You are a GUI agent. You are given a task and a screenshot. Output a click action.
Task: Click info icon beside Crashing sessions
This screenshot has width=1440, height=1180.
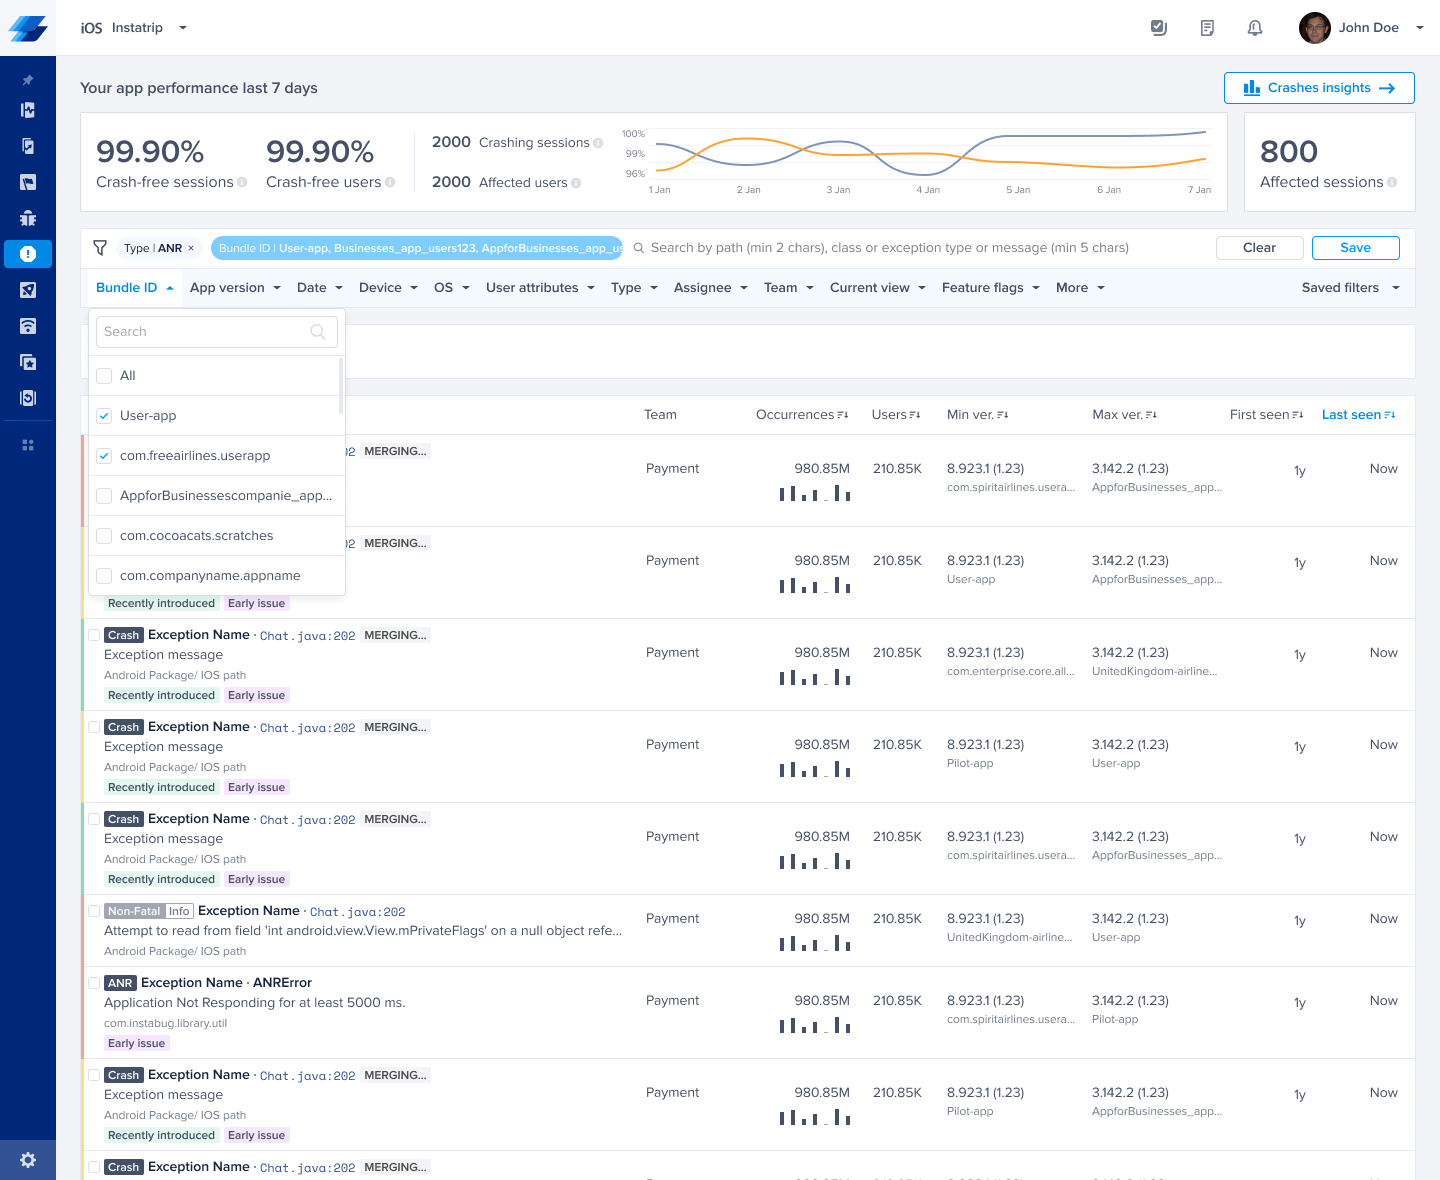click(598, 143)
